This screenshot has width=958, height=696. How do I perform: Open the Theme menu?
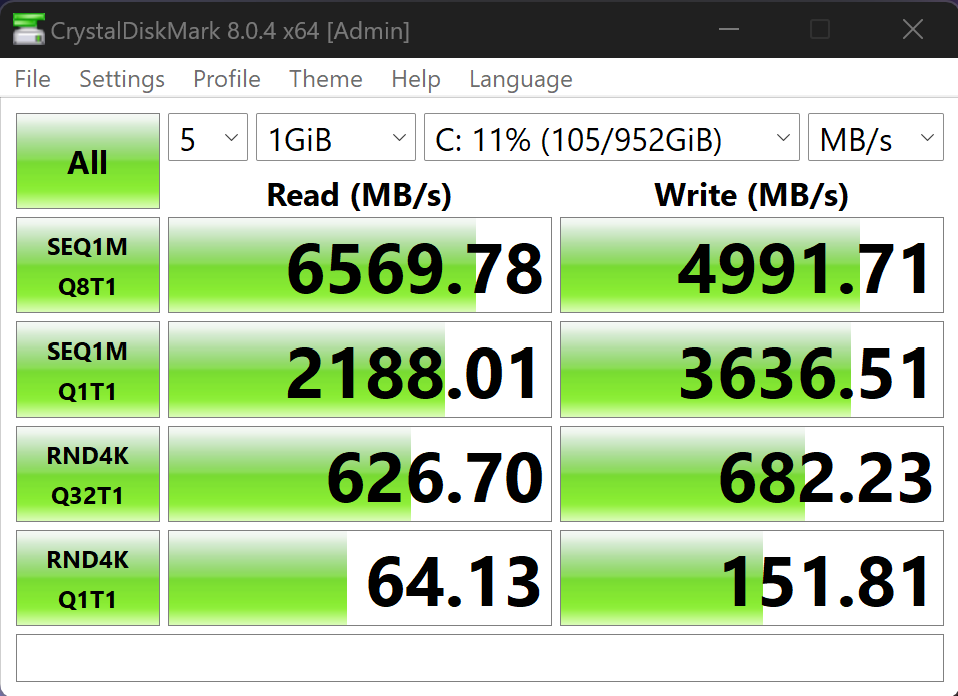(x=326, y=79)
